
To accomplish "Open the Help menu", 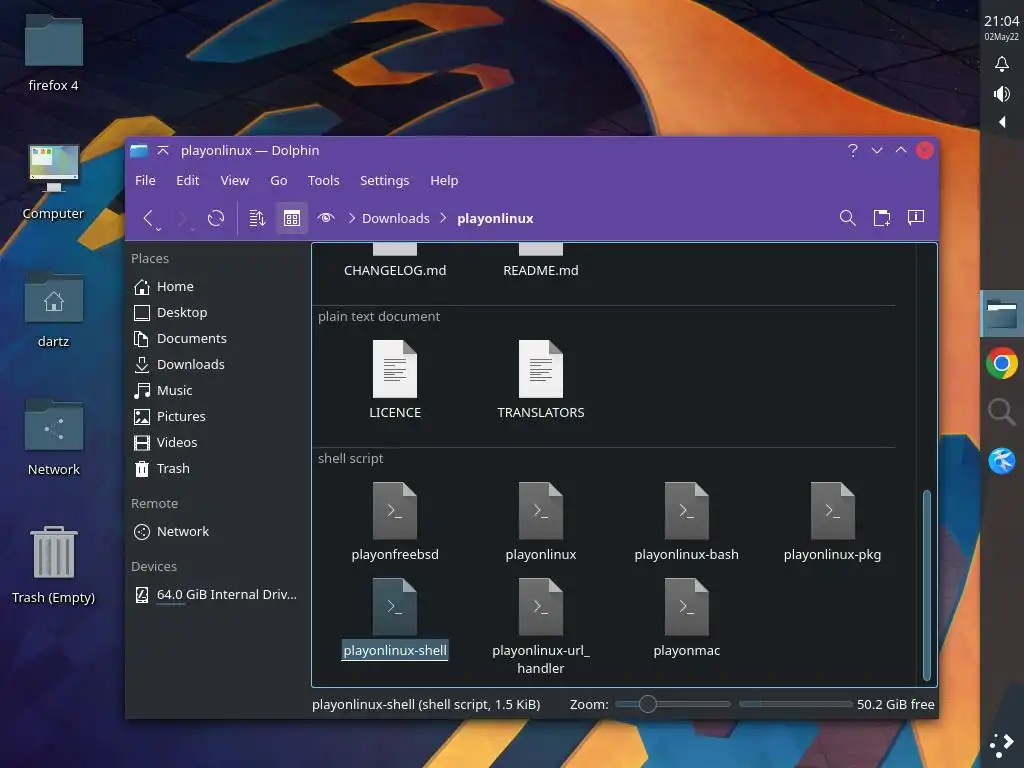I will [444, 180].
